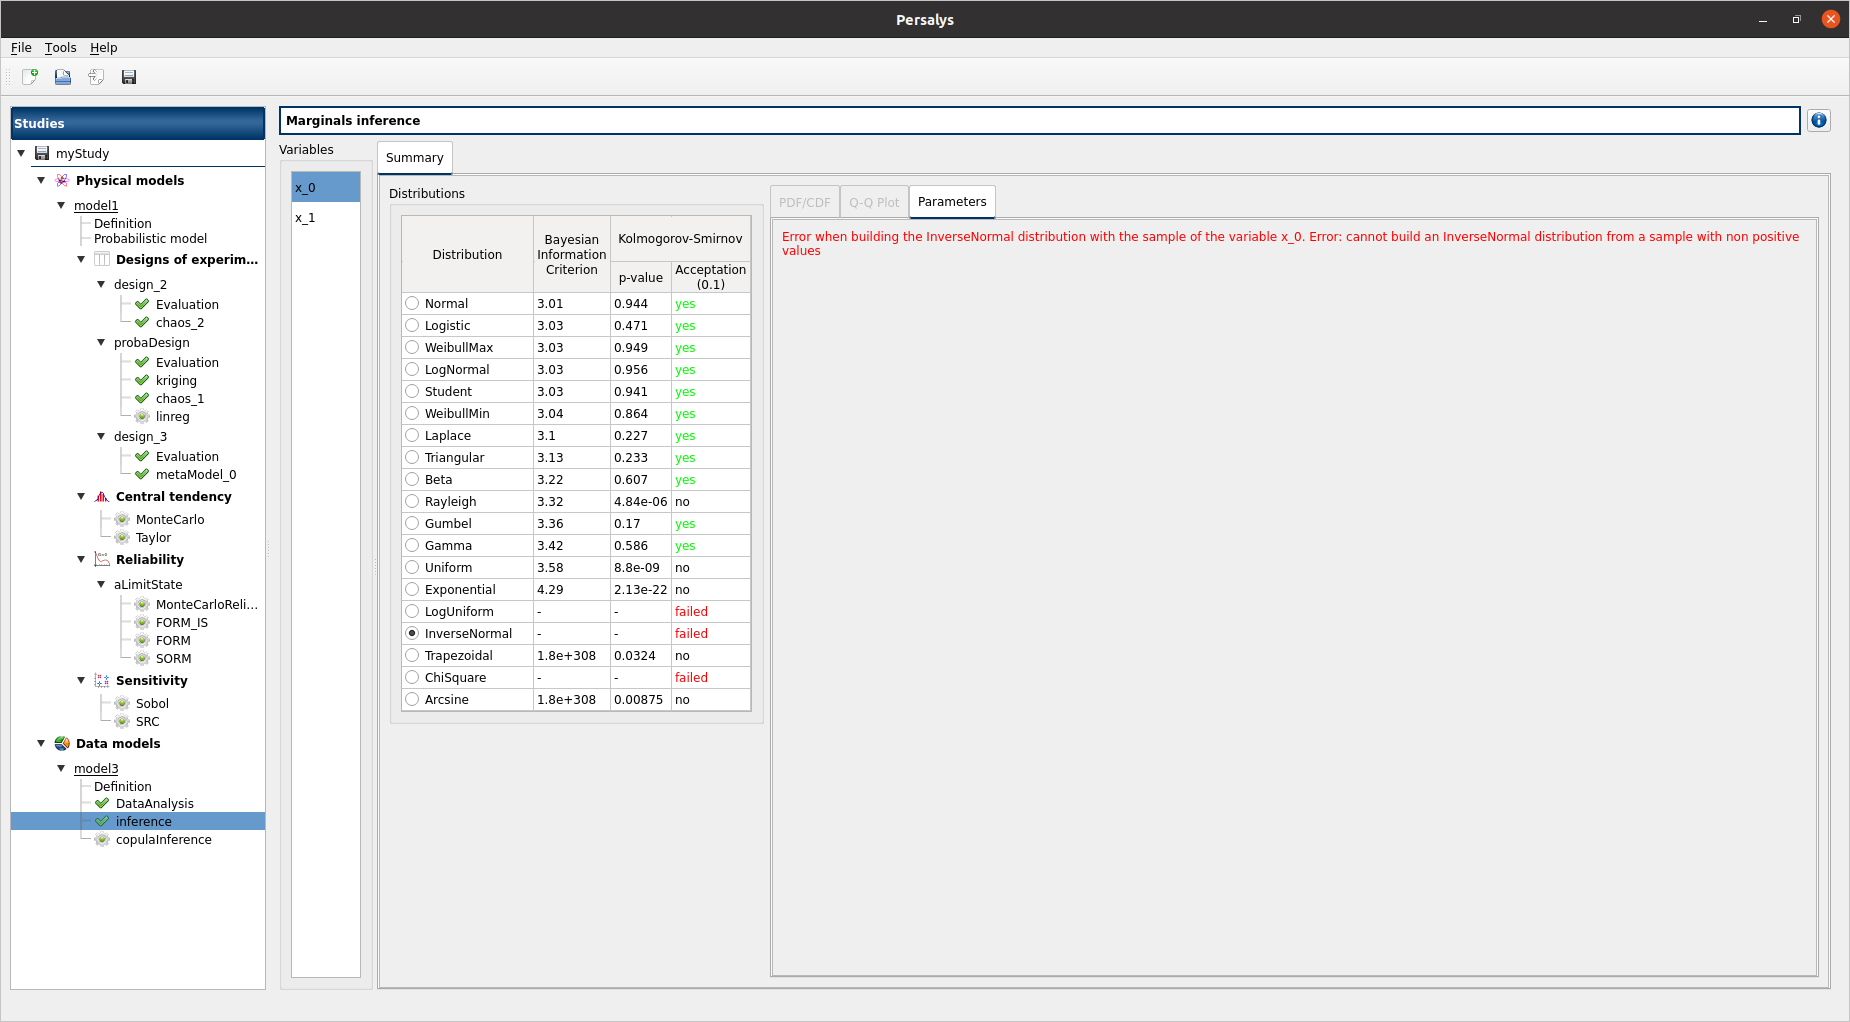Viewport: 1850px width, 1022px height.
Task: Collapse the Sensitivity tree section
Action: click(x=81, y=681)
